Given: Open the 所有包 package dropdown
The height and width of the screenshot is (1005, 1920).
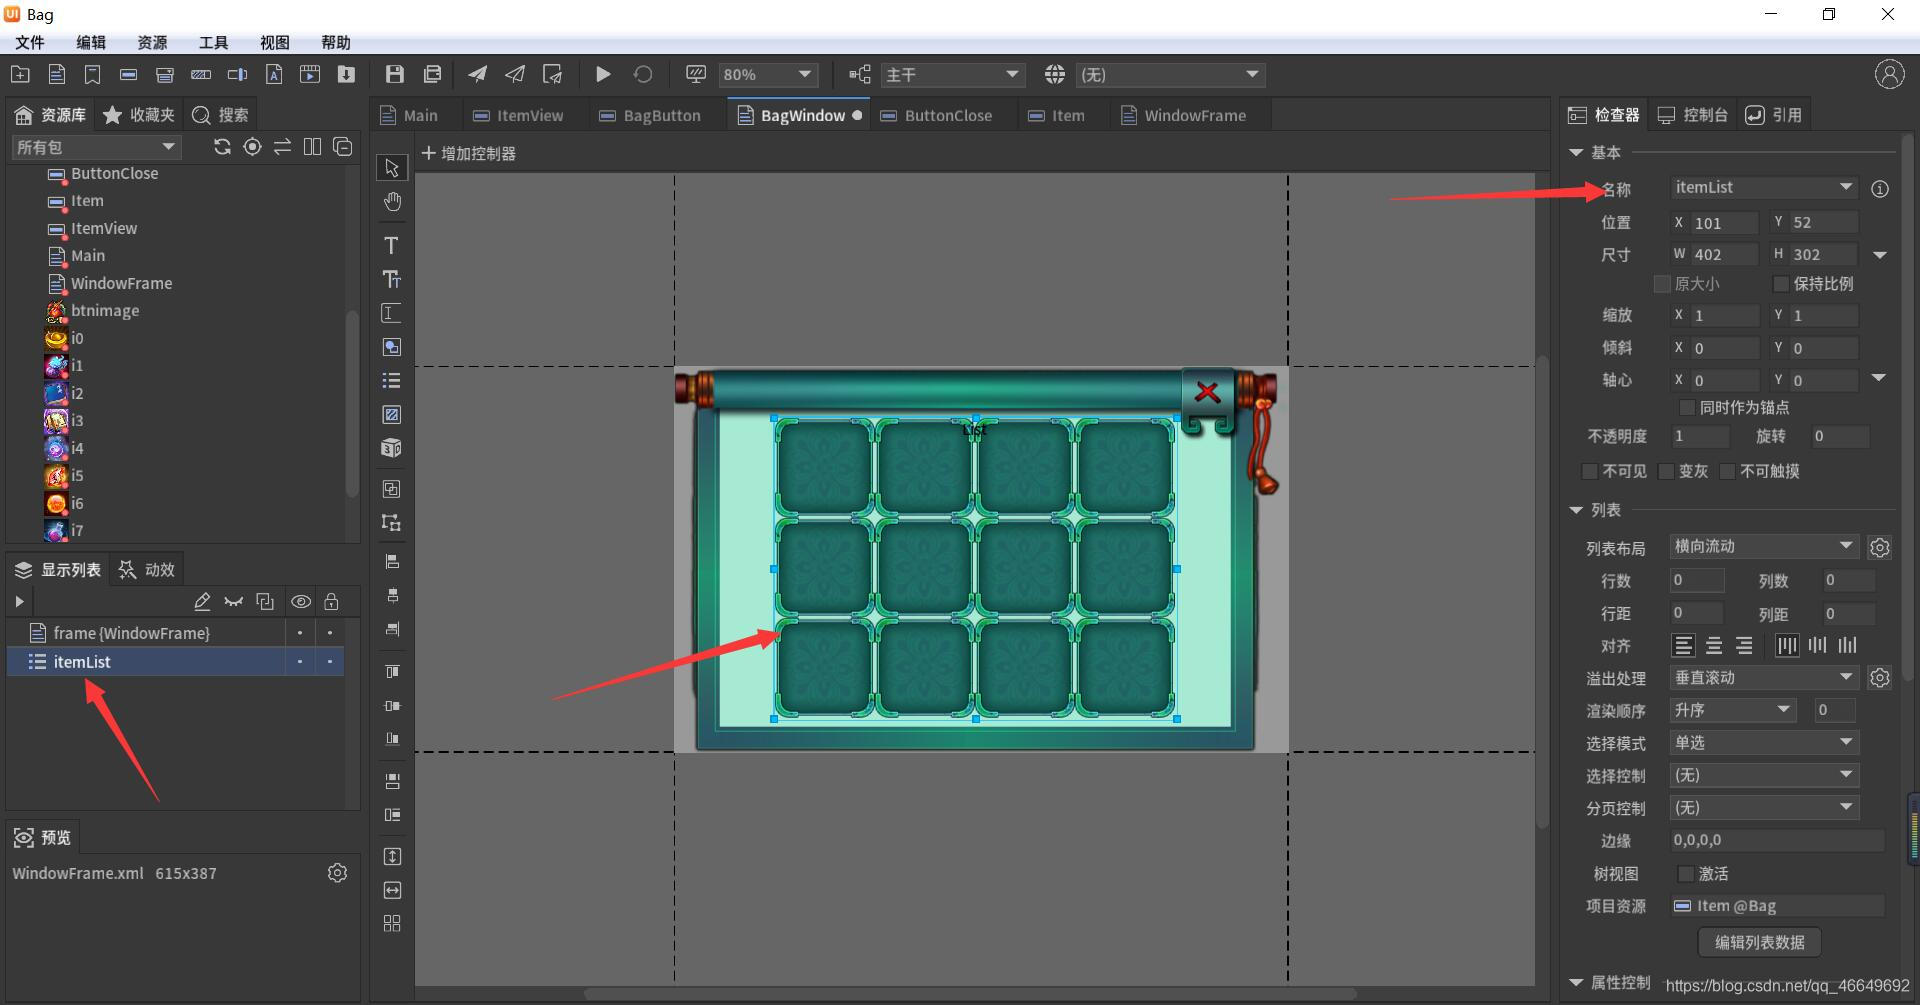Looking at the screenshot, I should pos(96,147).
